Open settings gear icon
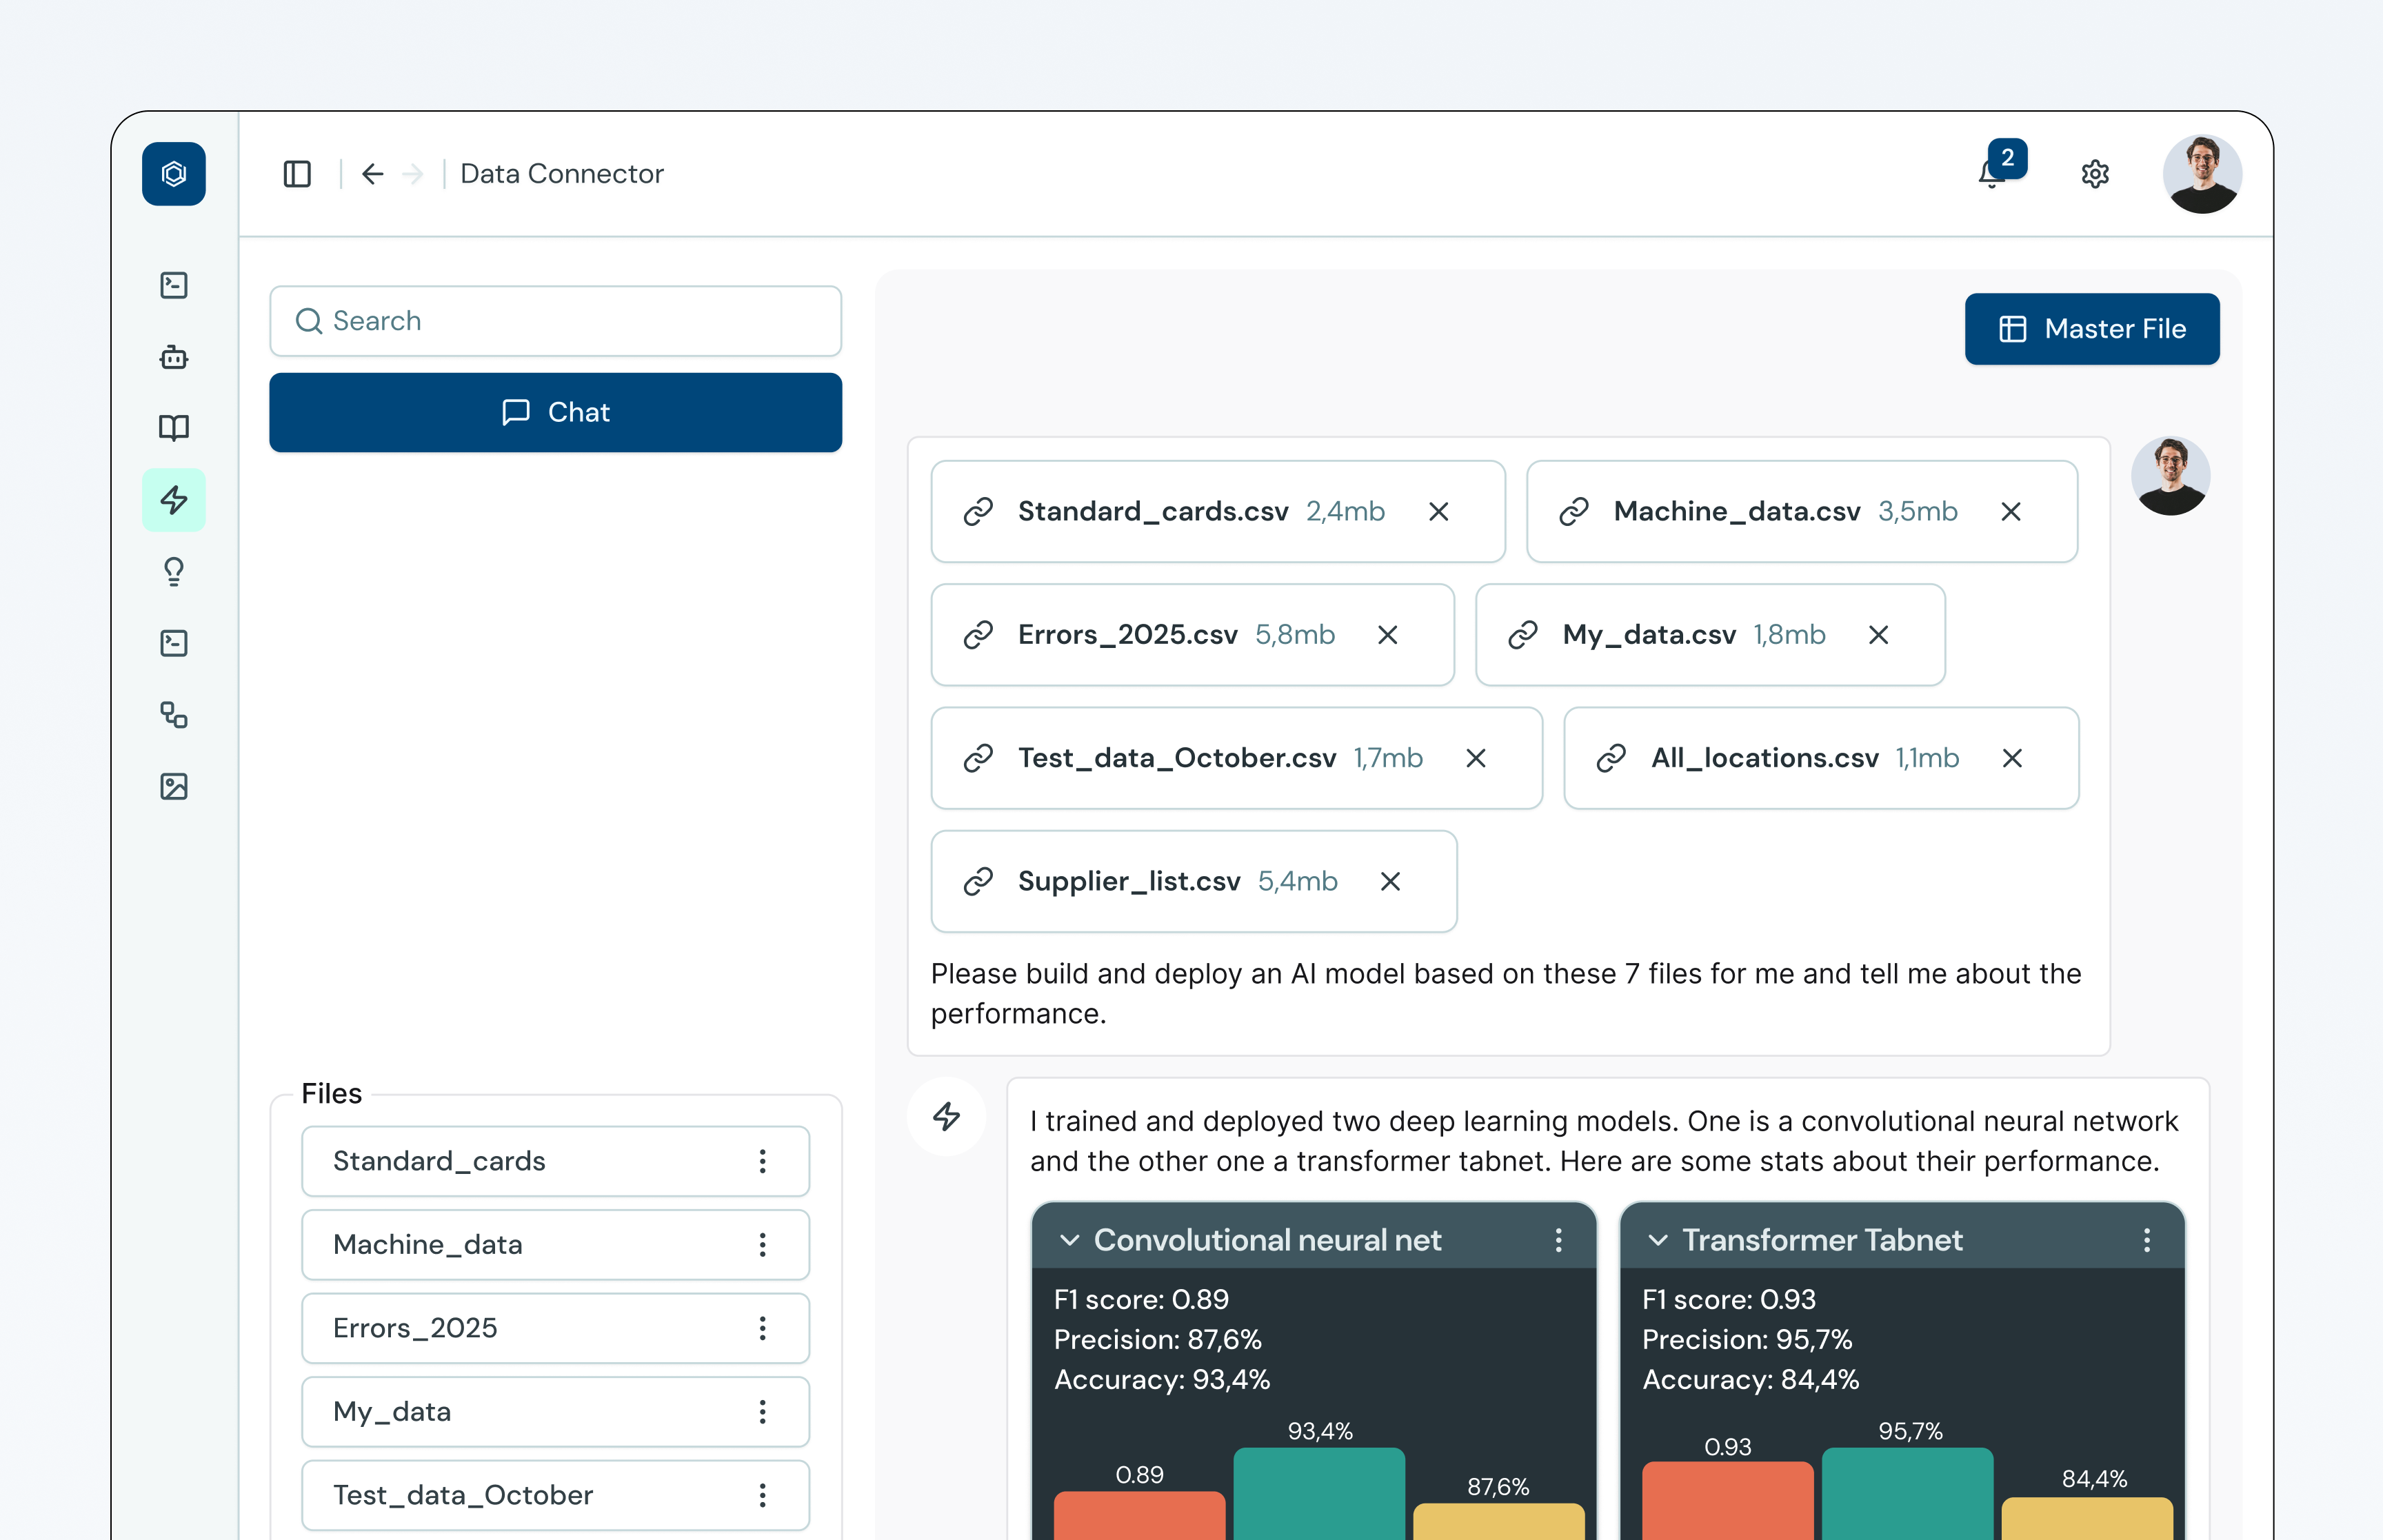2383x1540 pixels. click(2095, 174)
